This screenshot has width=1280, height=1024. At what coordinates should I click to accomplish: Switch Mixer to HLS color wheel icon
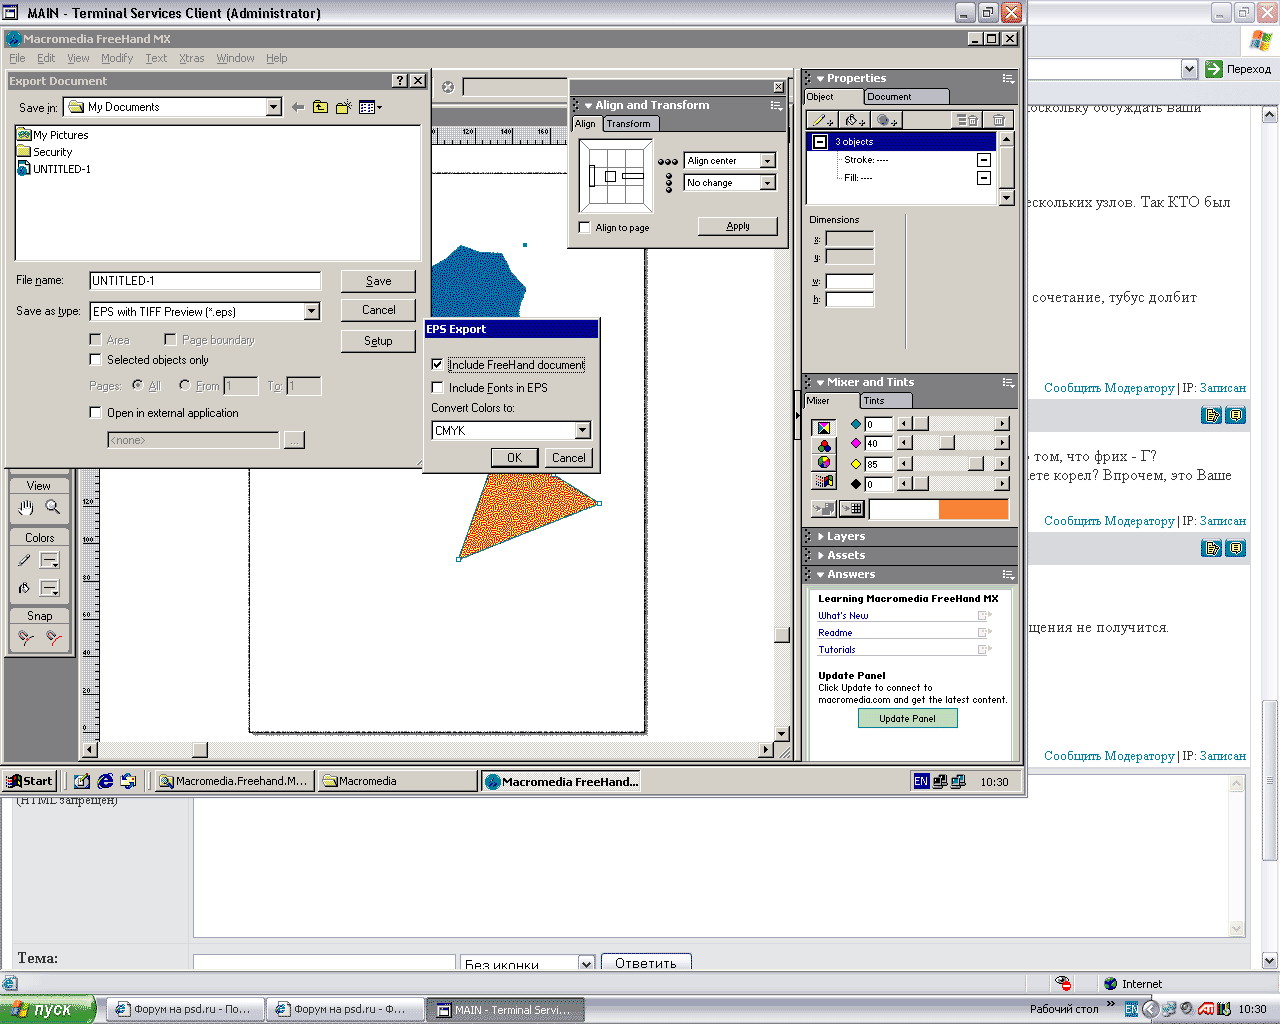pyautogui.click(x=824, y=463)
